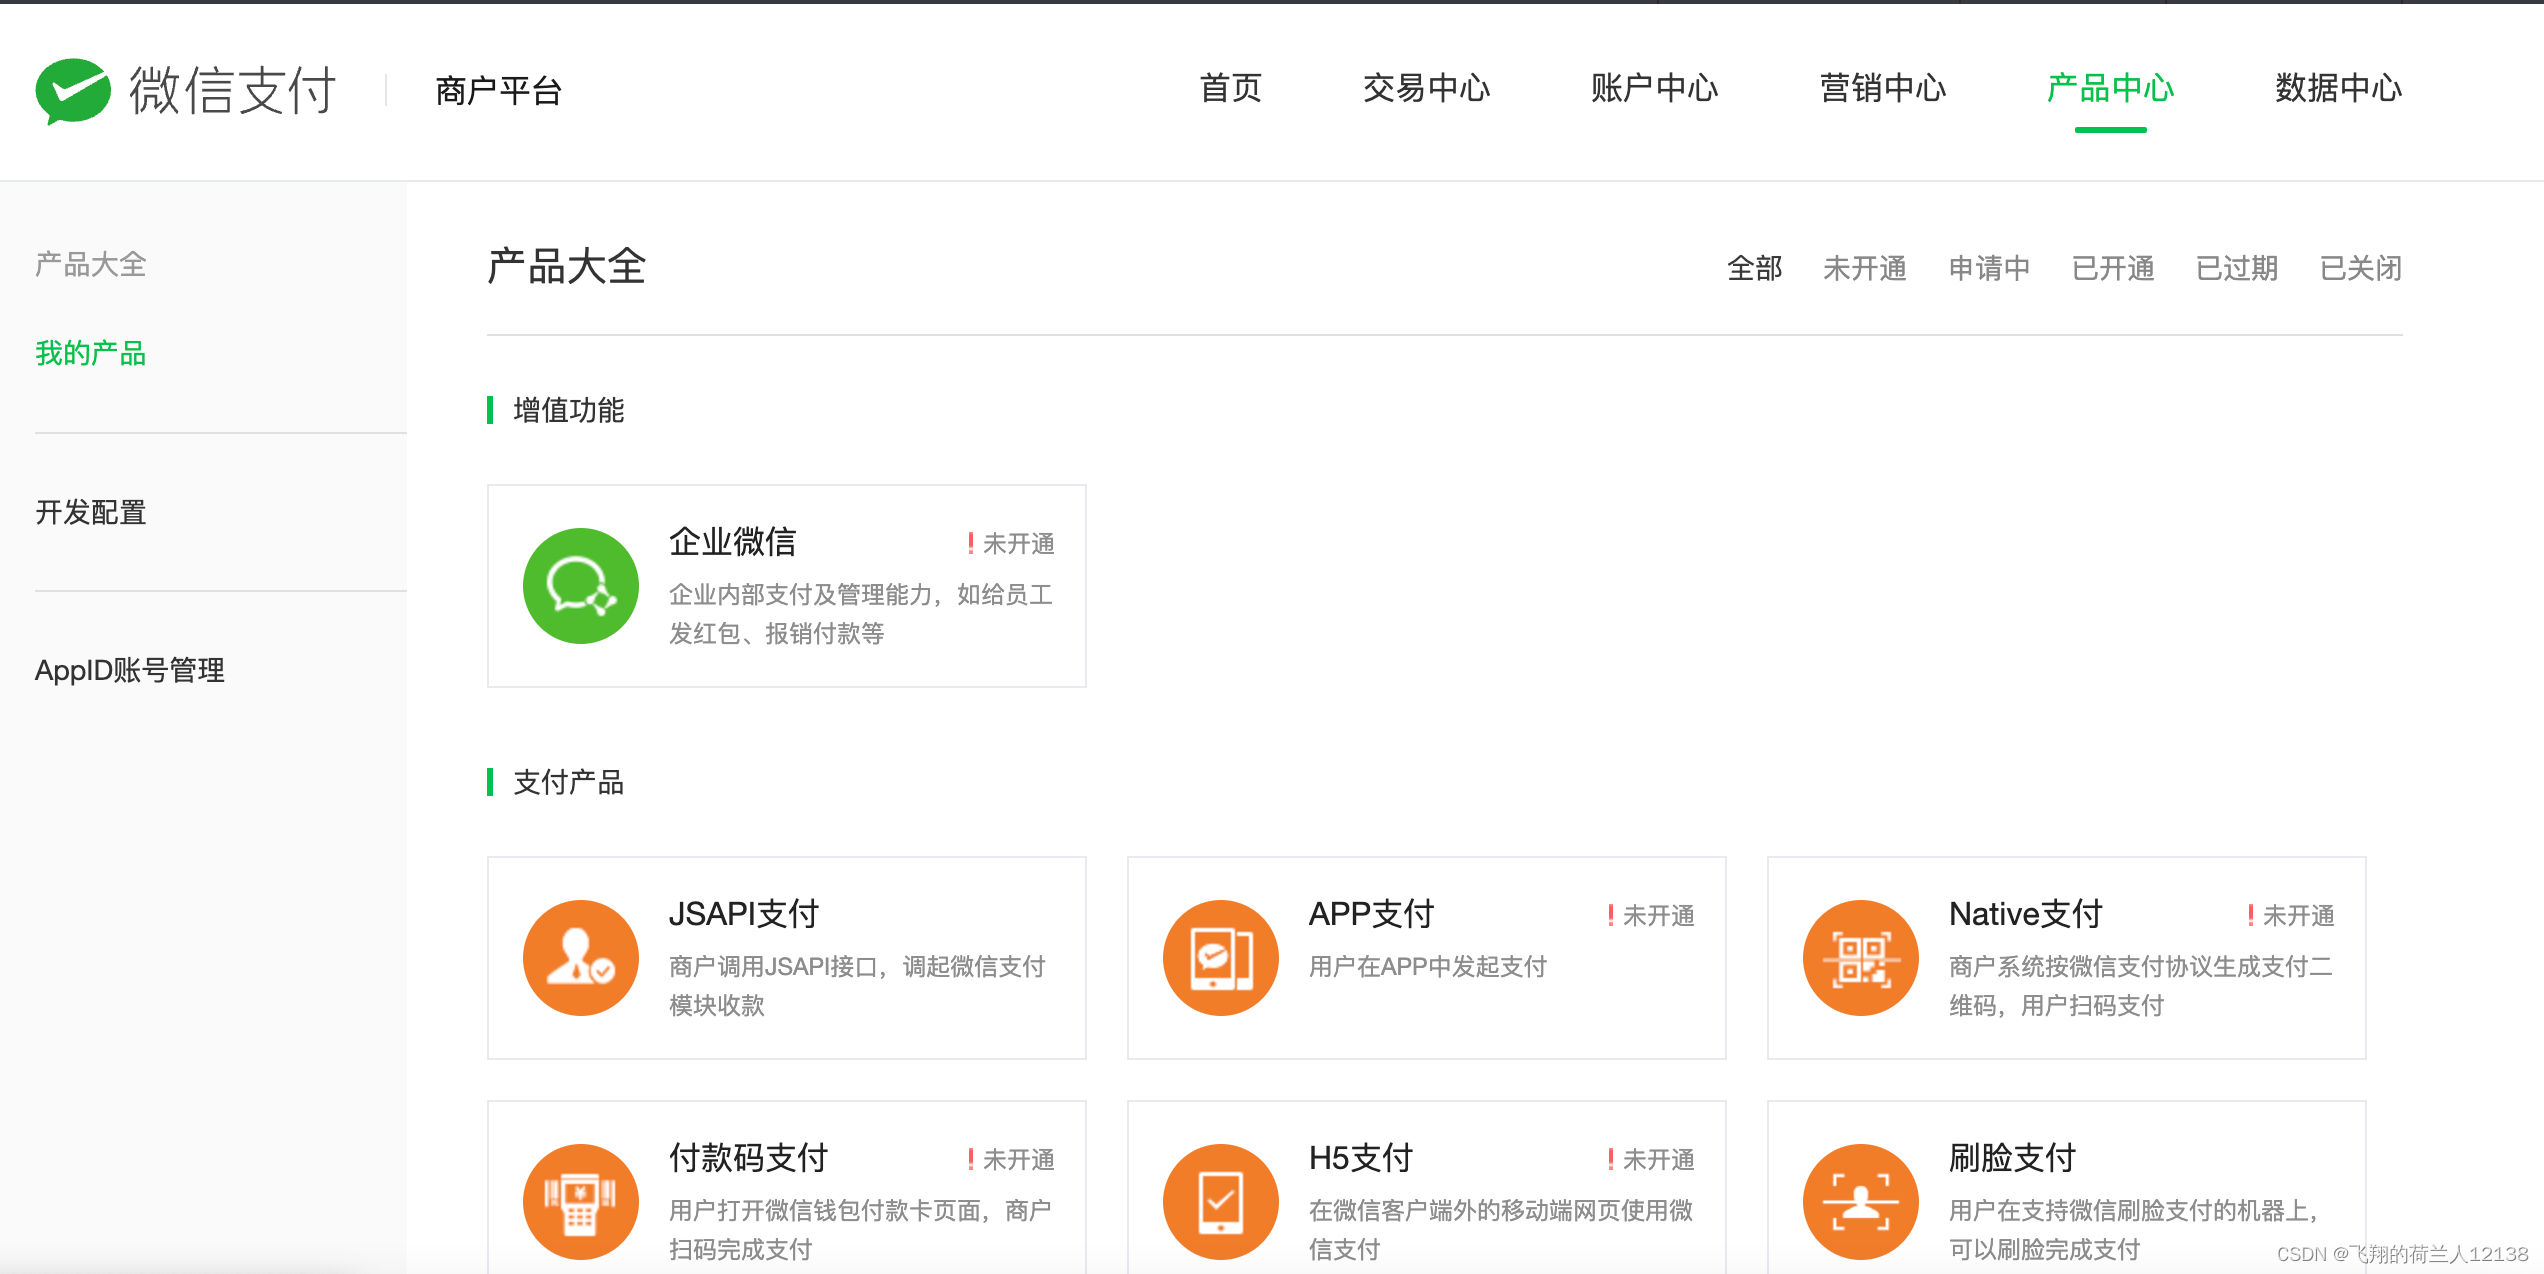Viewport: 2544px width, 1274px height.
Task: Click the APP支付 orange phone icon
Action: tap(1220, 958)
